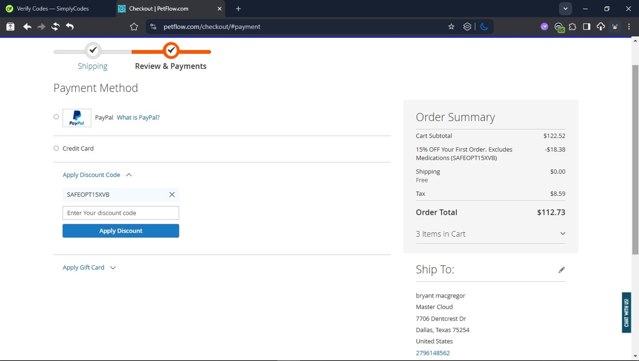Open the tab search dropdown in title bar
Screen dimensions: 639x361
(565, 9)
